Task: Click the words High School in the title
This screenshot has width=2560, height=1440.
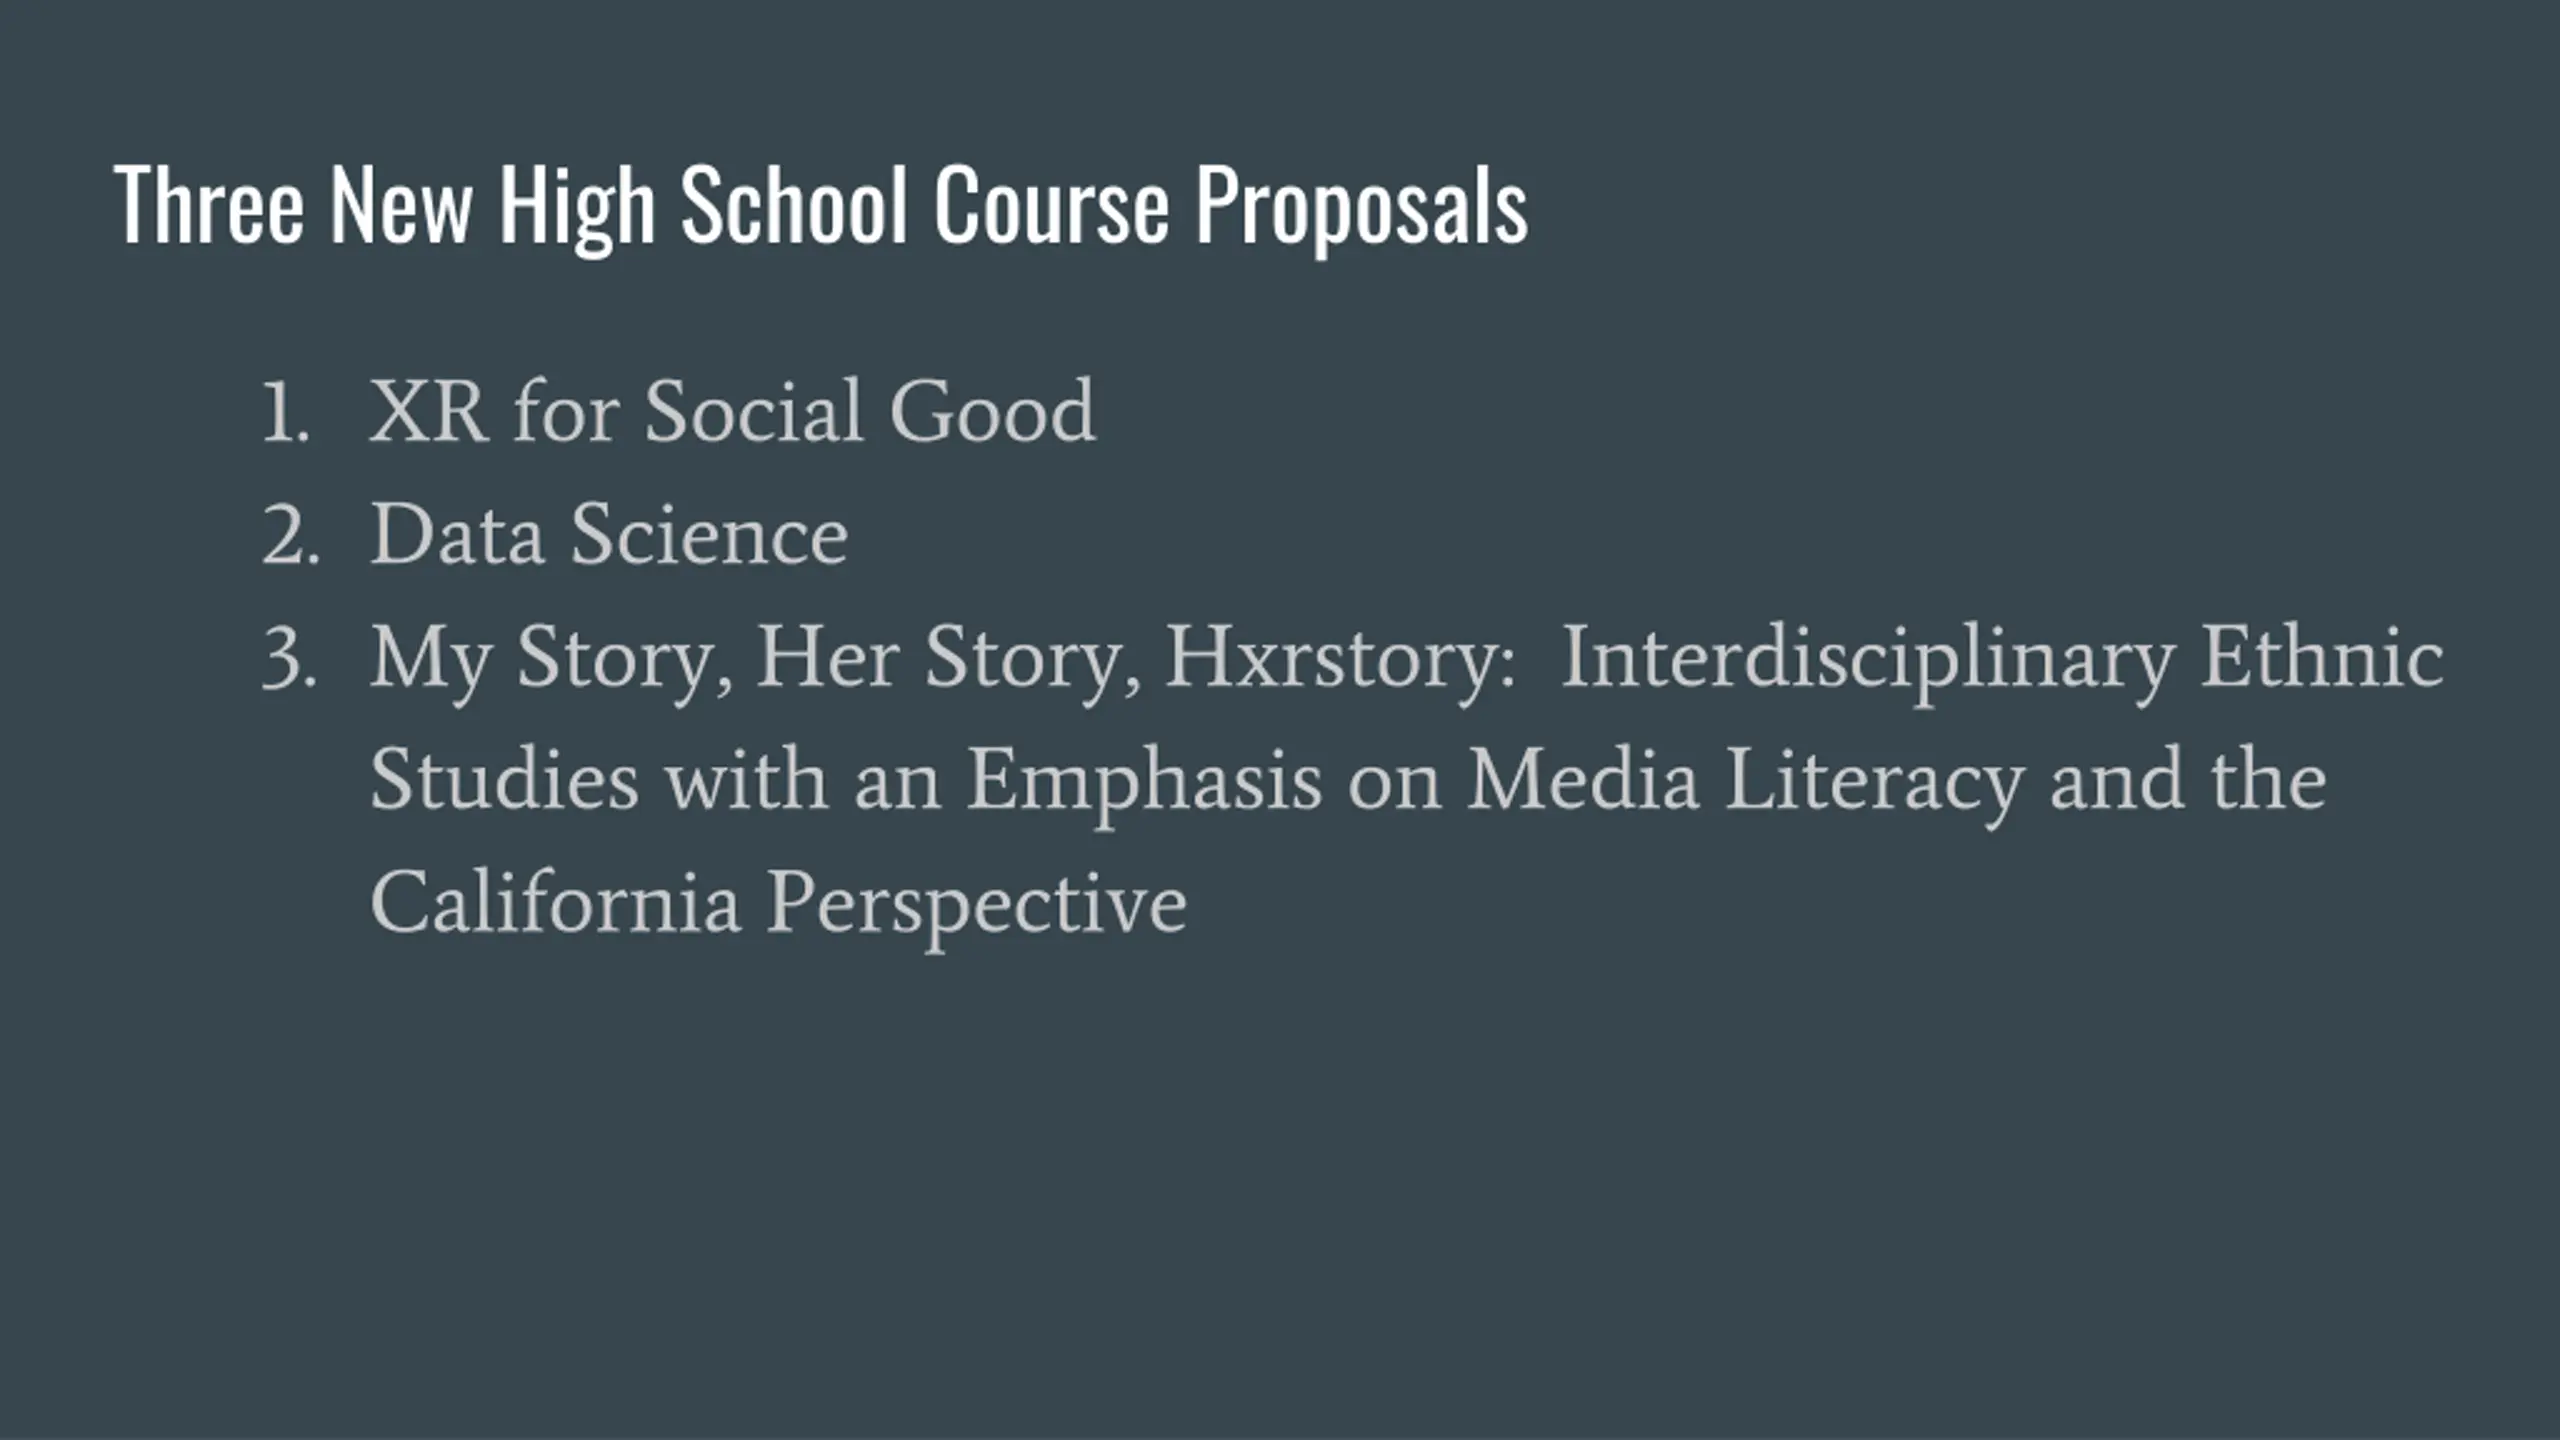Action: click(x=703, y=206)
